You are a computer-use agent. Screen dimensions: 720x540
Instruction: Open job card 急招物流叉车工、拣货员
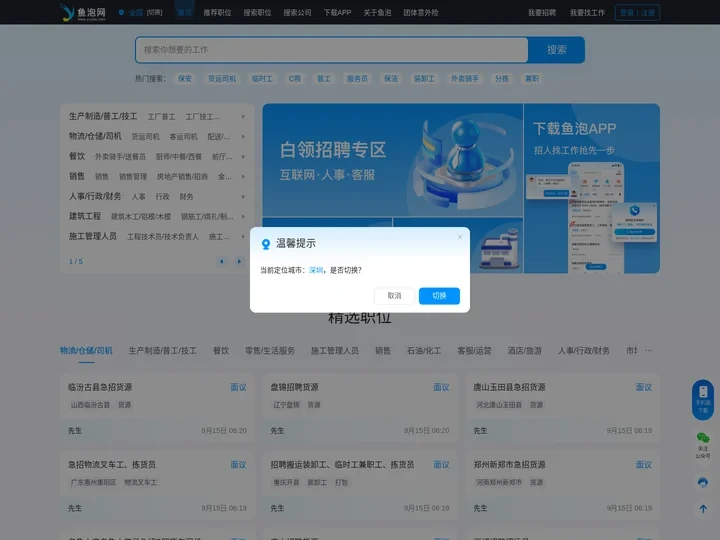pos(157,485)
